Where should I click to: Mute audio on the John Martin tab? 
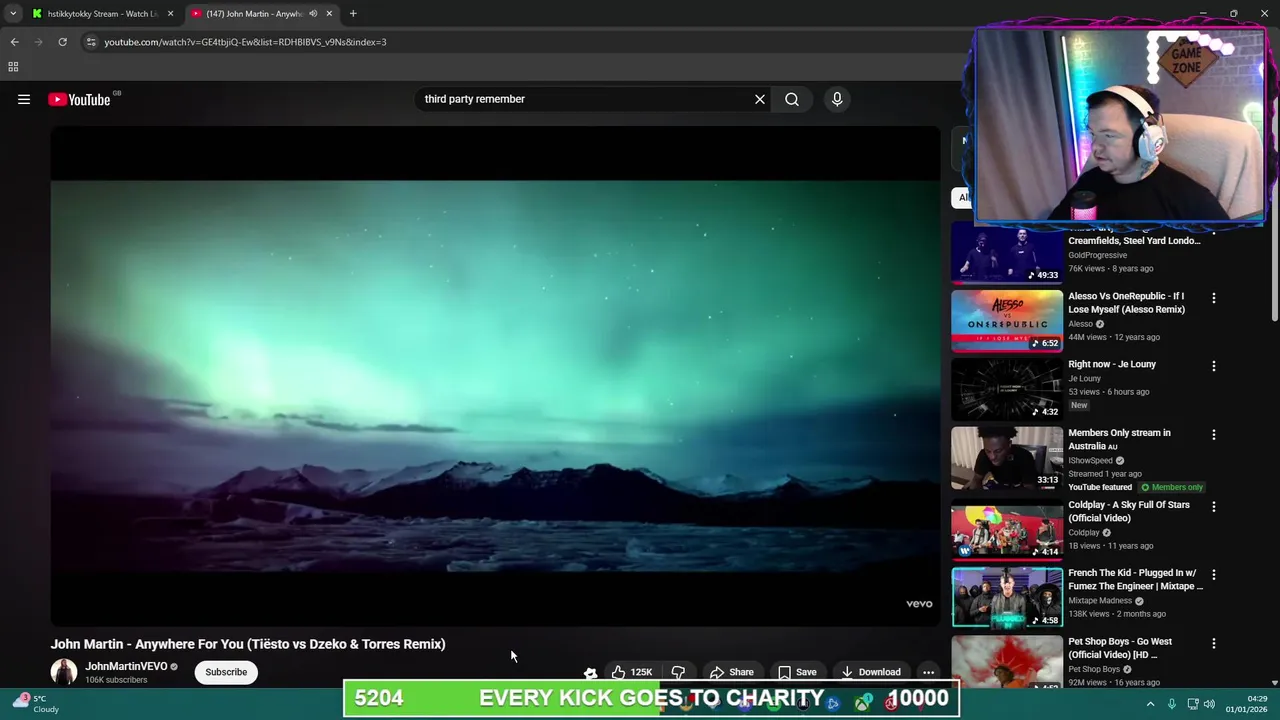tap(313, 14)
